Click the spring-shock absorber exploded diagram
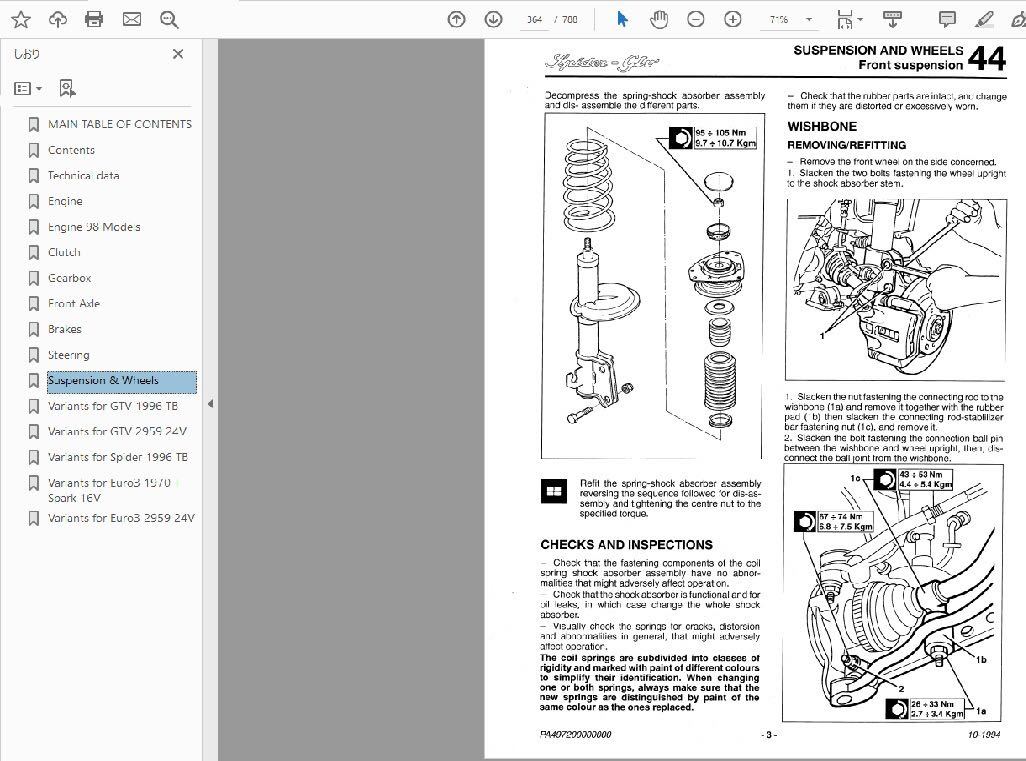This screenshot has width=1026, height=761. point(653,286)
